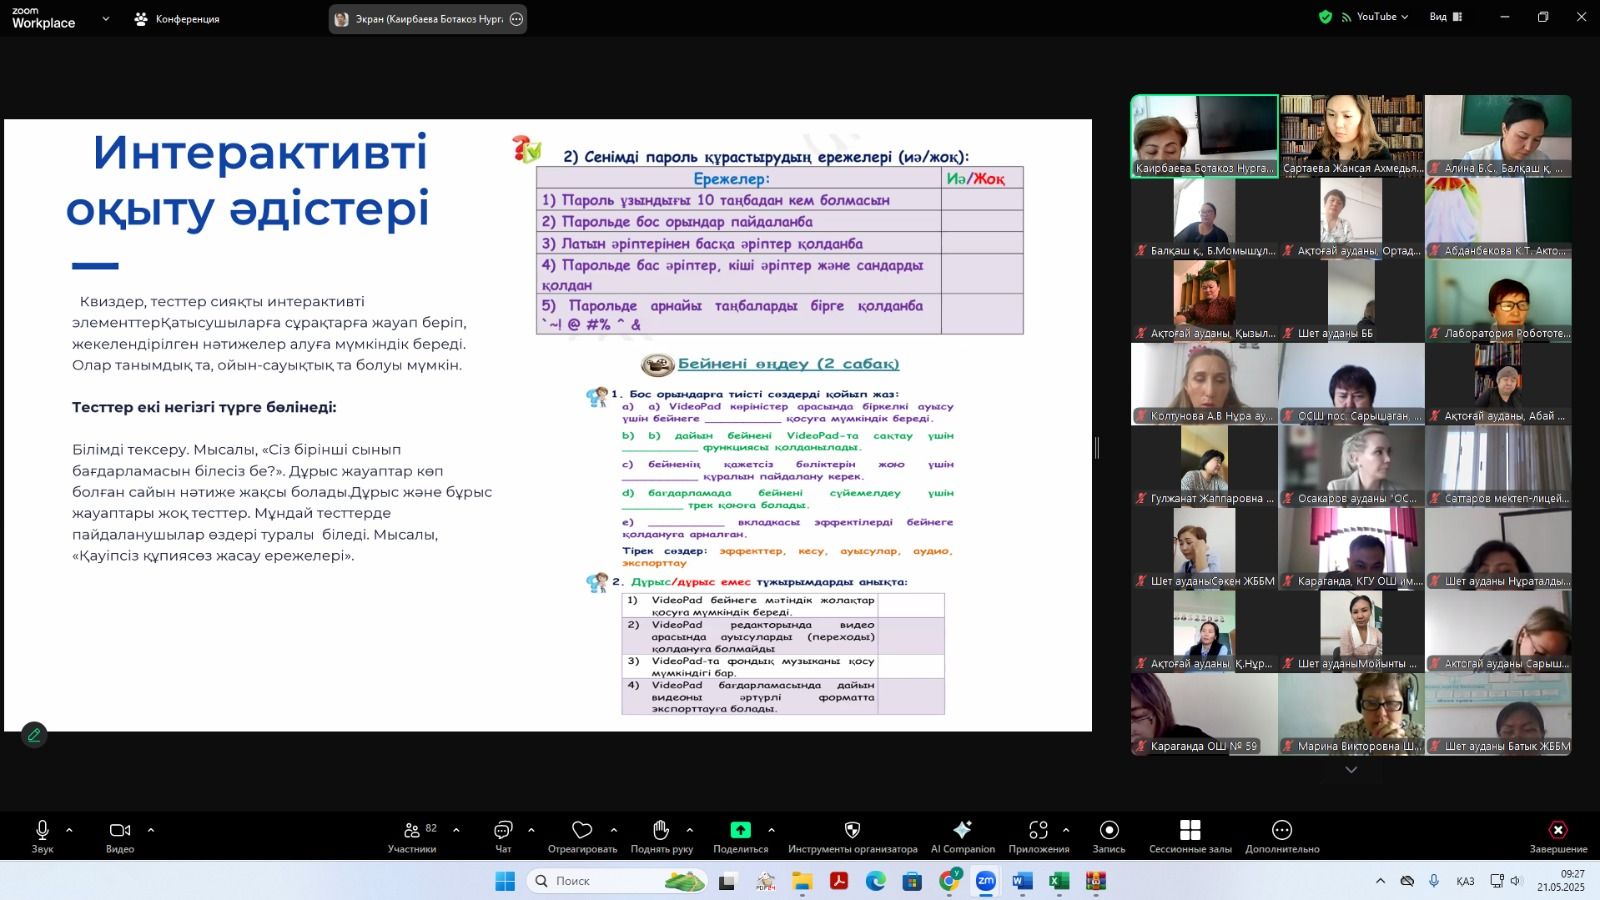Raise hand with Поднять руку
The height and width of the screenshot is (900, 1600).
661,831
